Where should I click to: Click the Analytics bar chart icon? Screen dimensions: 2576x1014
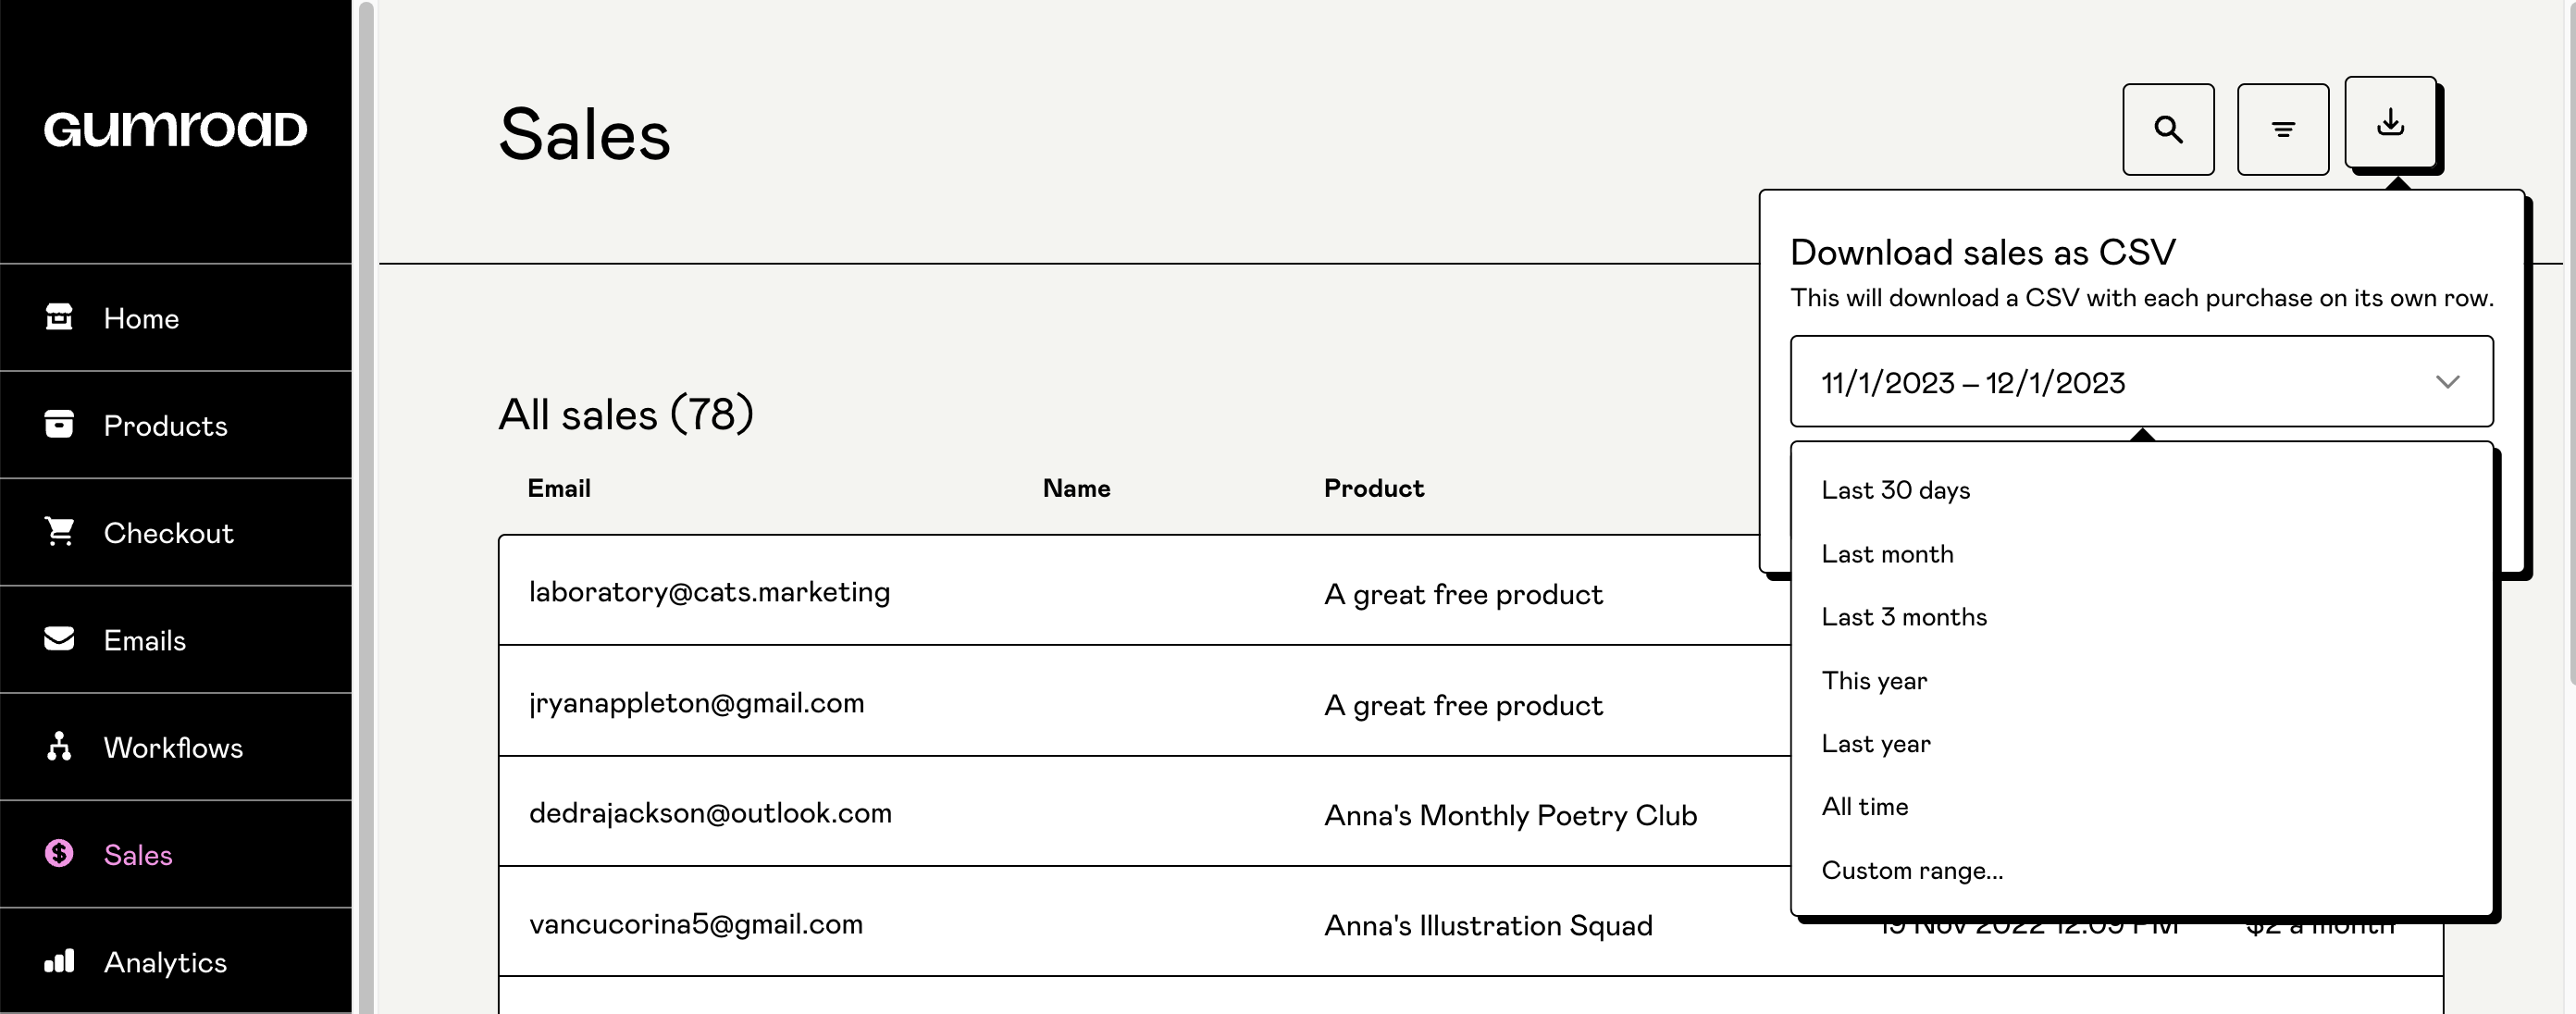click(x=59, y=961)
